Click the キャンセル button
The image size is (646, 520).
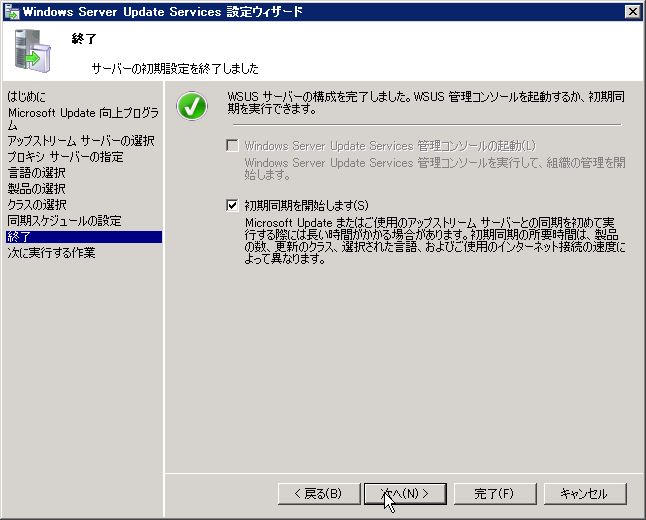(x=585, y=494)
